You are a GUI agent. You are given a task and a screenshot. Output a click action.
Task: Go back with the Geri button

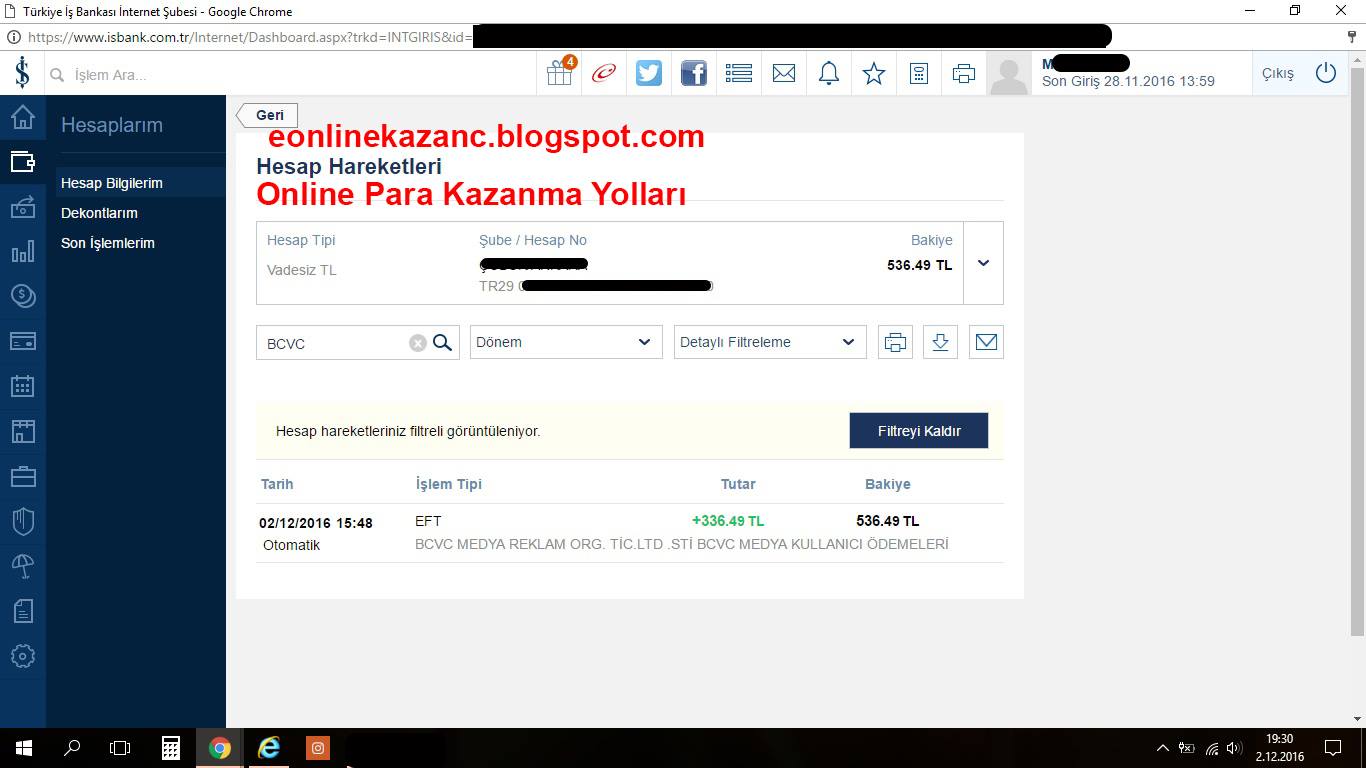tap(268, 115)
